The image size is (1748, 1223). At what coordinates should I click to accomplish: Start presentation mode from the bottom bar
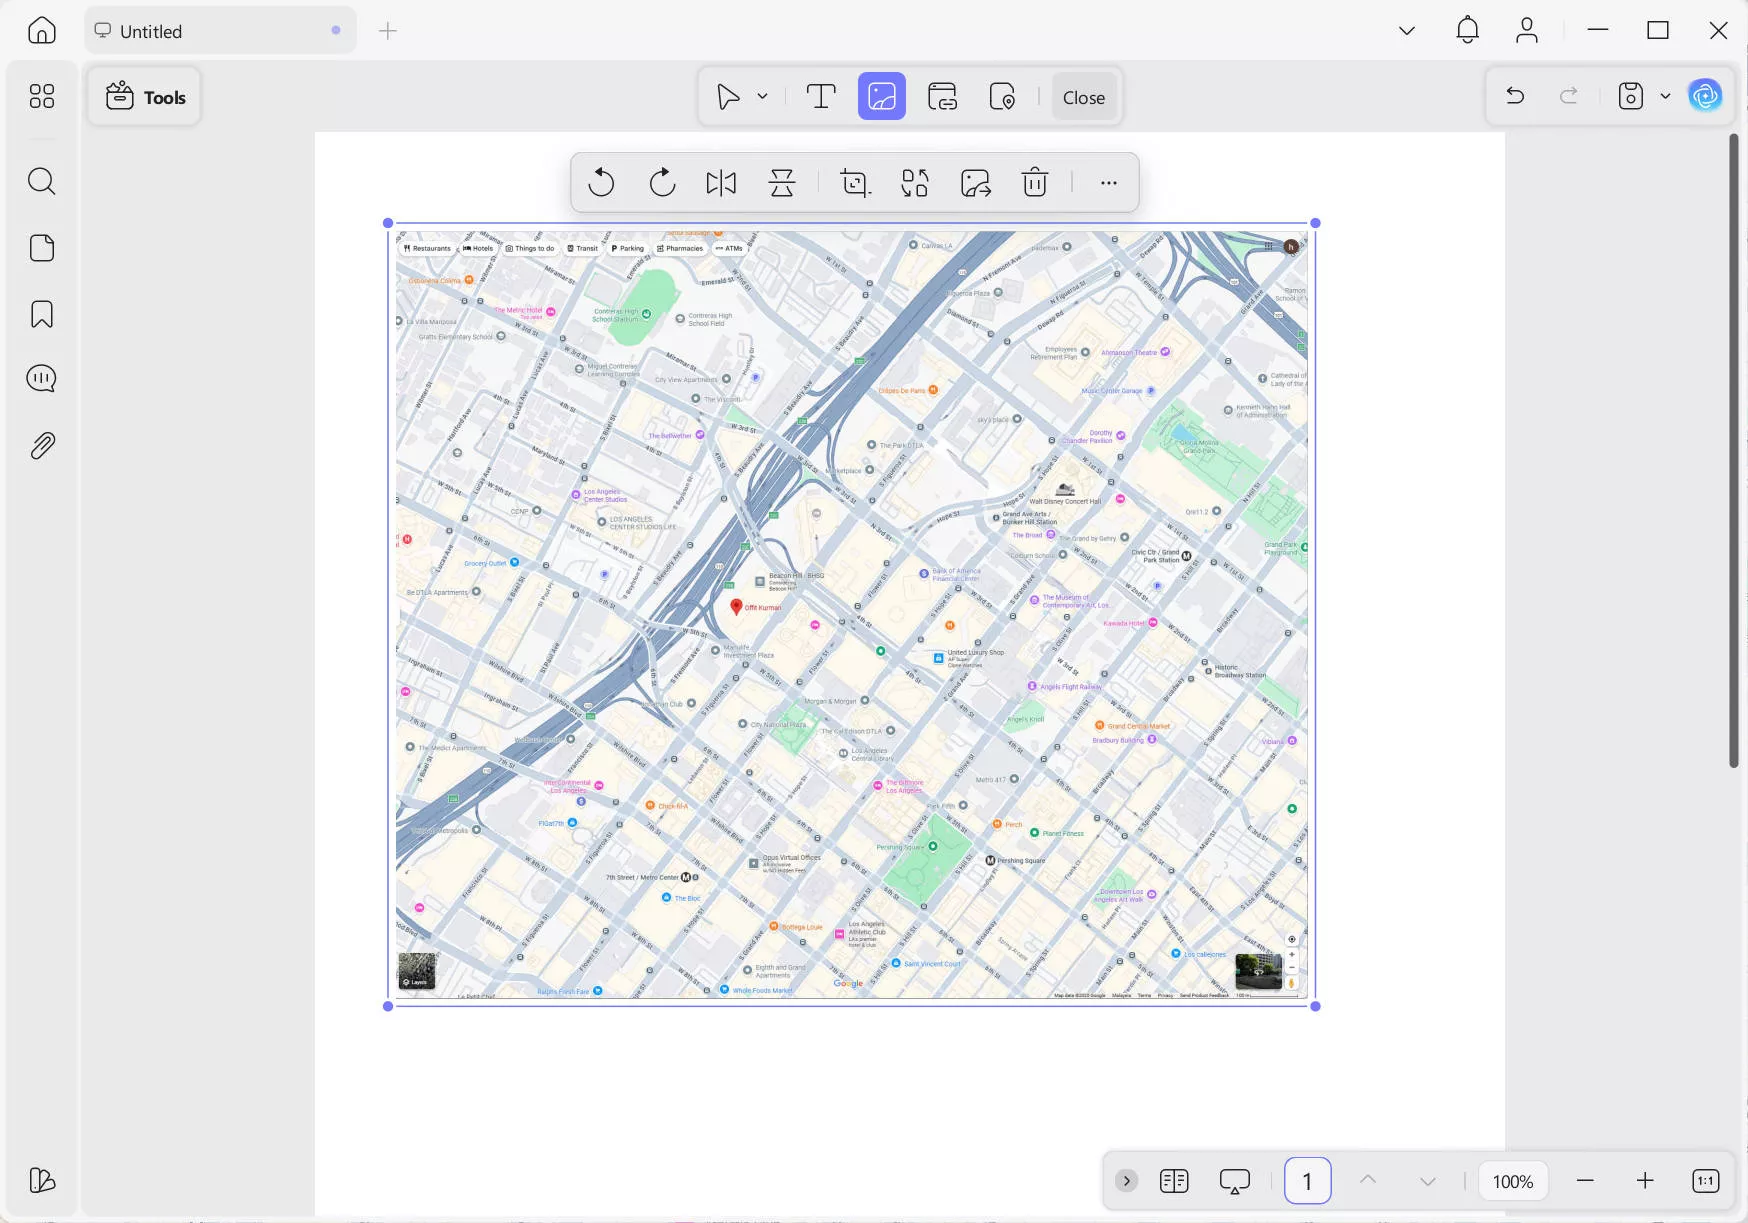(x=1235, y=1181)
